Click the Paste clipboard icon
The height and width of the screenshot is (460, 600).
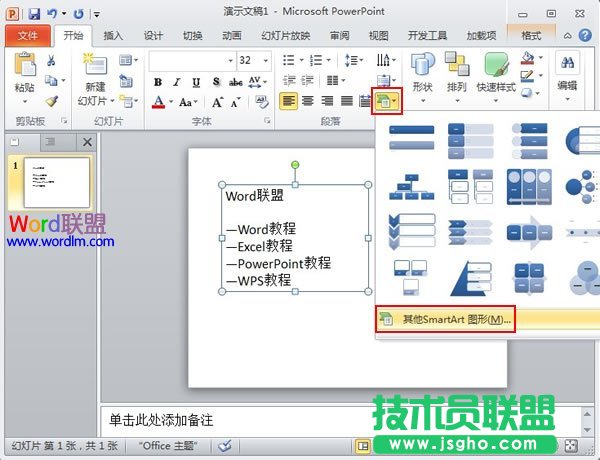[x=24, y=65]
